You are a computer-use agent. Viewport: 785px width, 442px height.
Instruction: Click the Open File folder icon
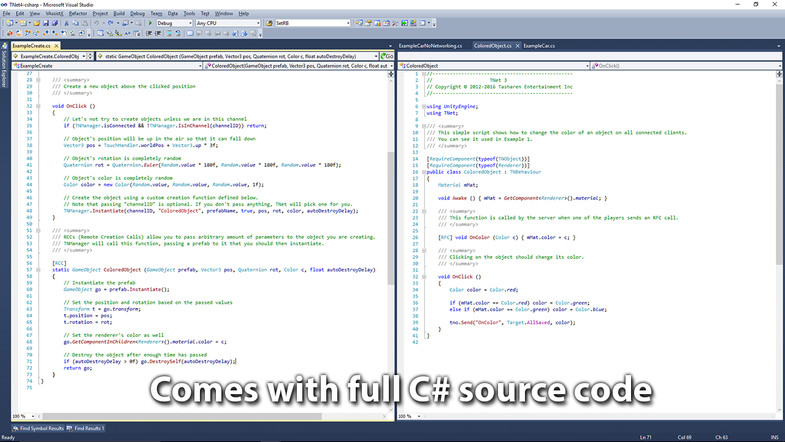coord(37,23)
